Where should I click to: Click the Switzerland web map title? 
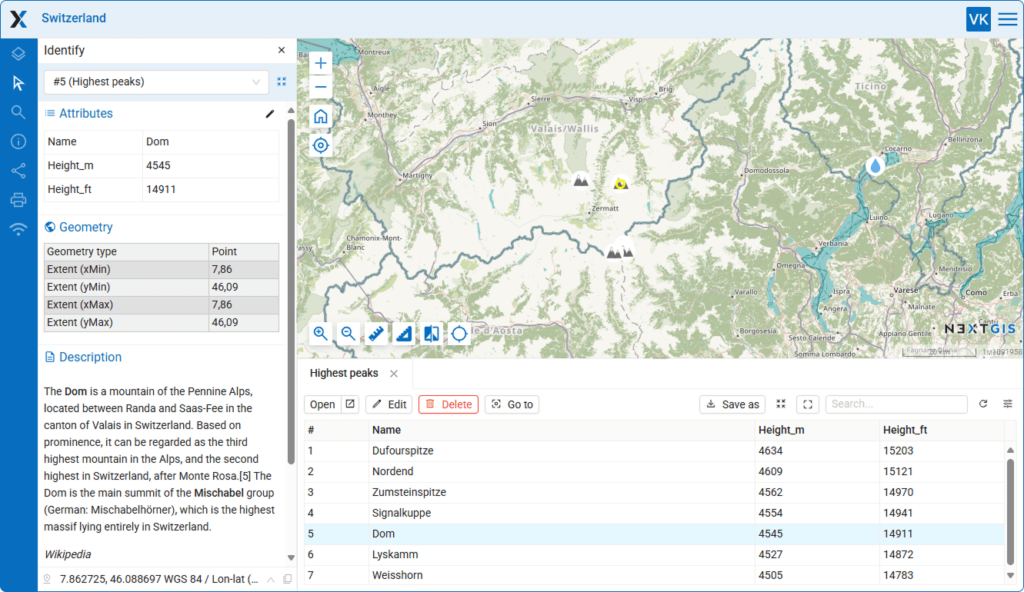[74, 18]
